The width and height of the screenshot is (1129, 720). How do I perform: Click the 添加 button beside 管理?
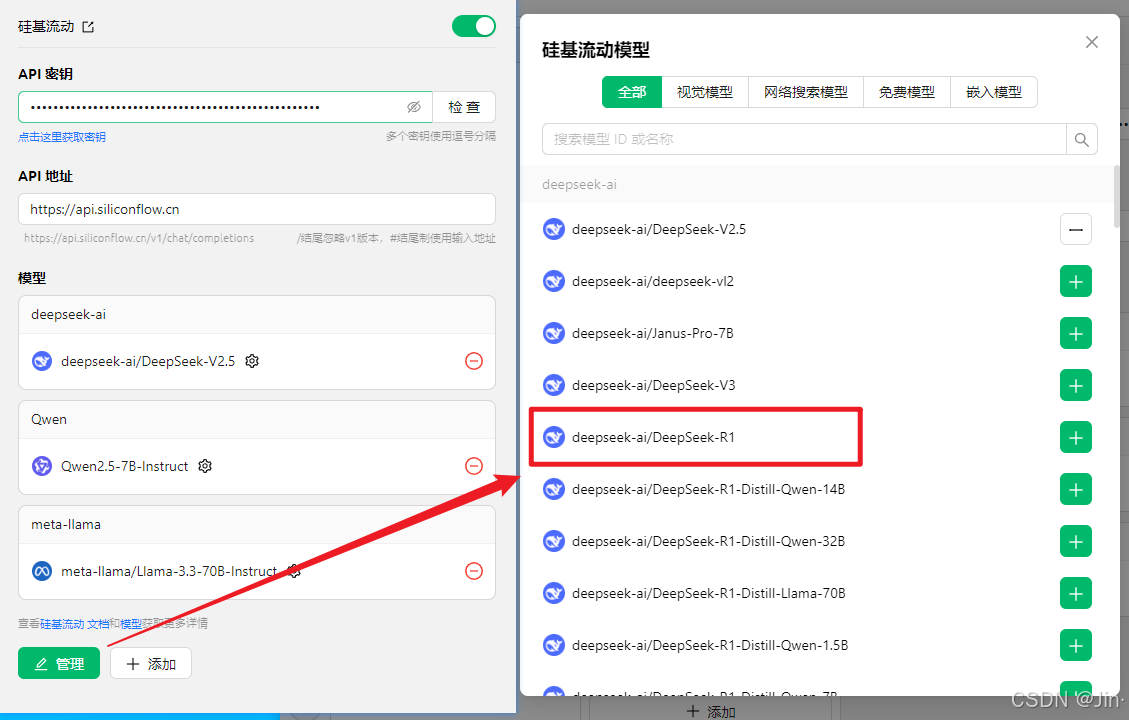[x=151, y=664]
